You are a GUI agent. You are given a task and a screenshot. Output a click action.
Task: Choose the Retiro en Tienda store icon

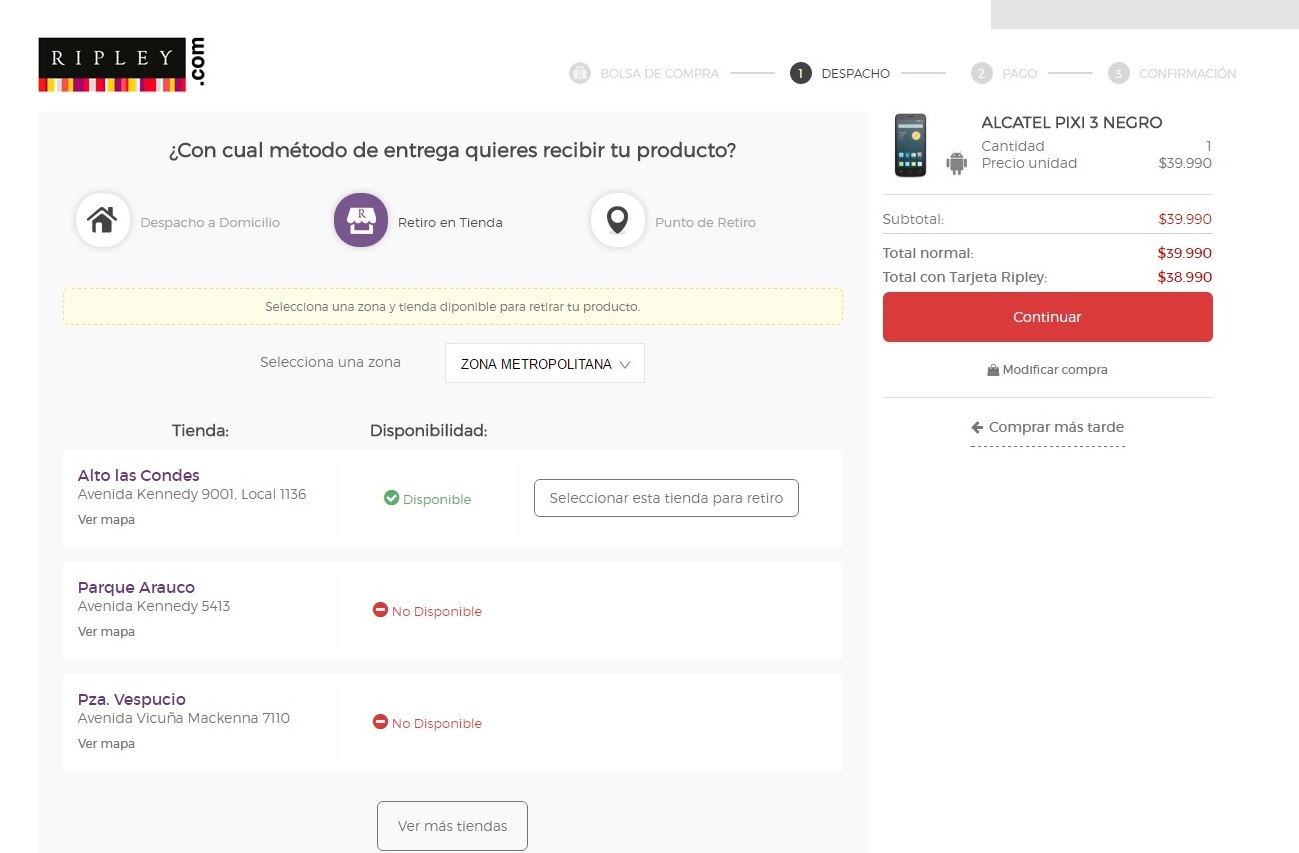(360, 221)
